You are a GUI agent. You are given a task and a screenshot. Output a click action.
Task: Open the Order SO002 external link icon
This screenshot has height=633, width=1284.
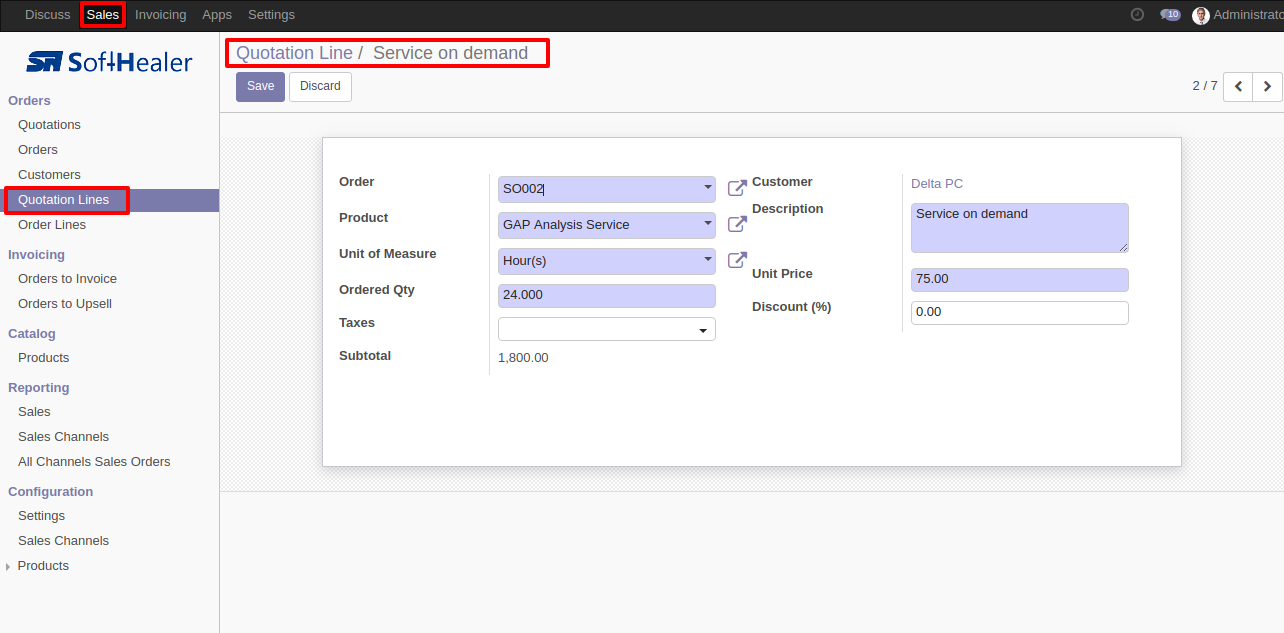click(737, 188)
